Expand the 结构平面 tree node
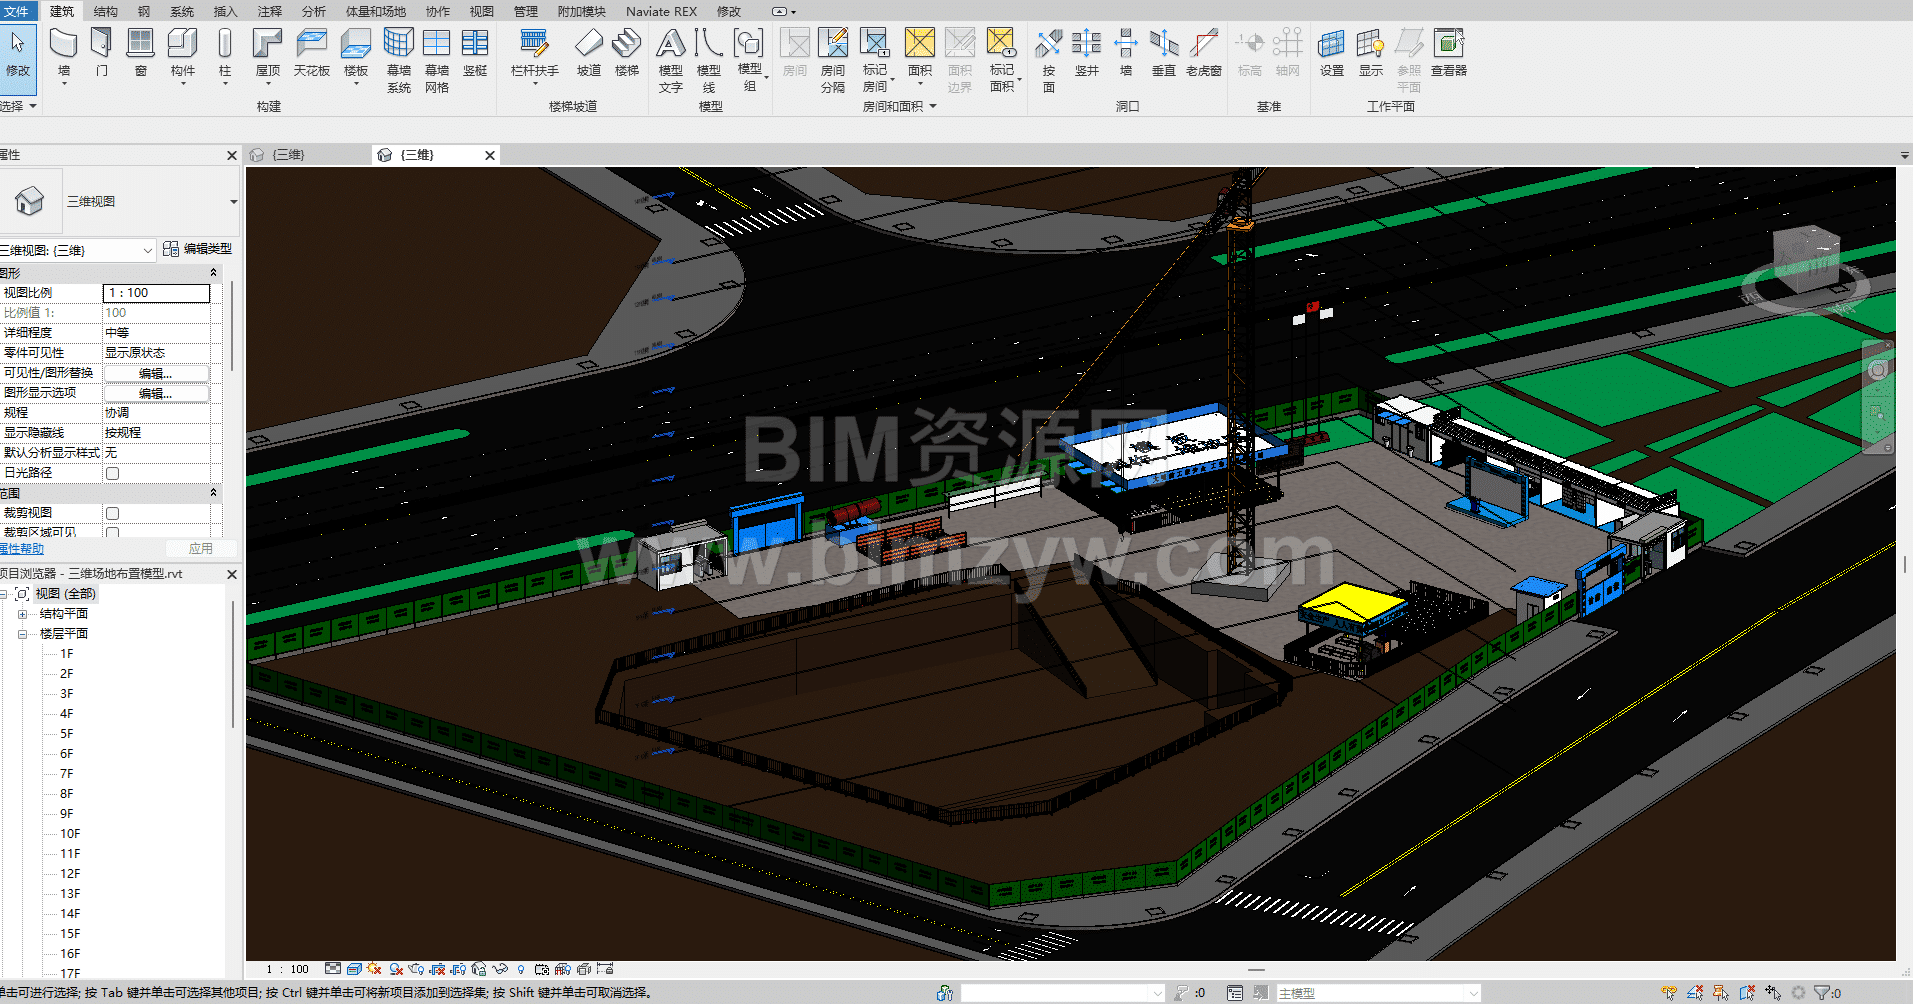 coord(22,614)
